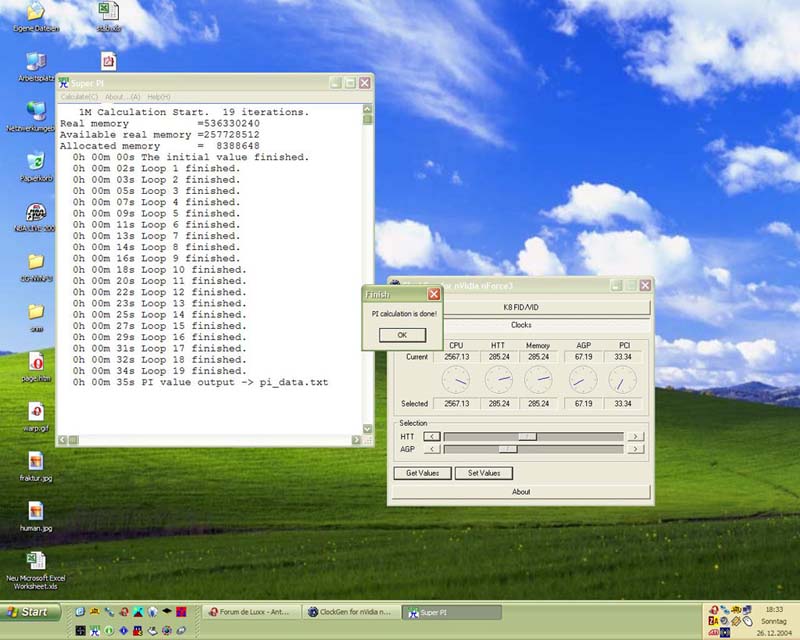Open the About menu in Super PI
The width and height of the screenshot is (800, 640).
tap(122, 97)
